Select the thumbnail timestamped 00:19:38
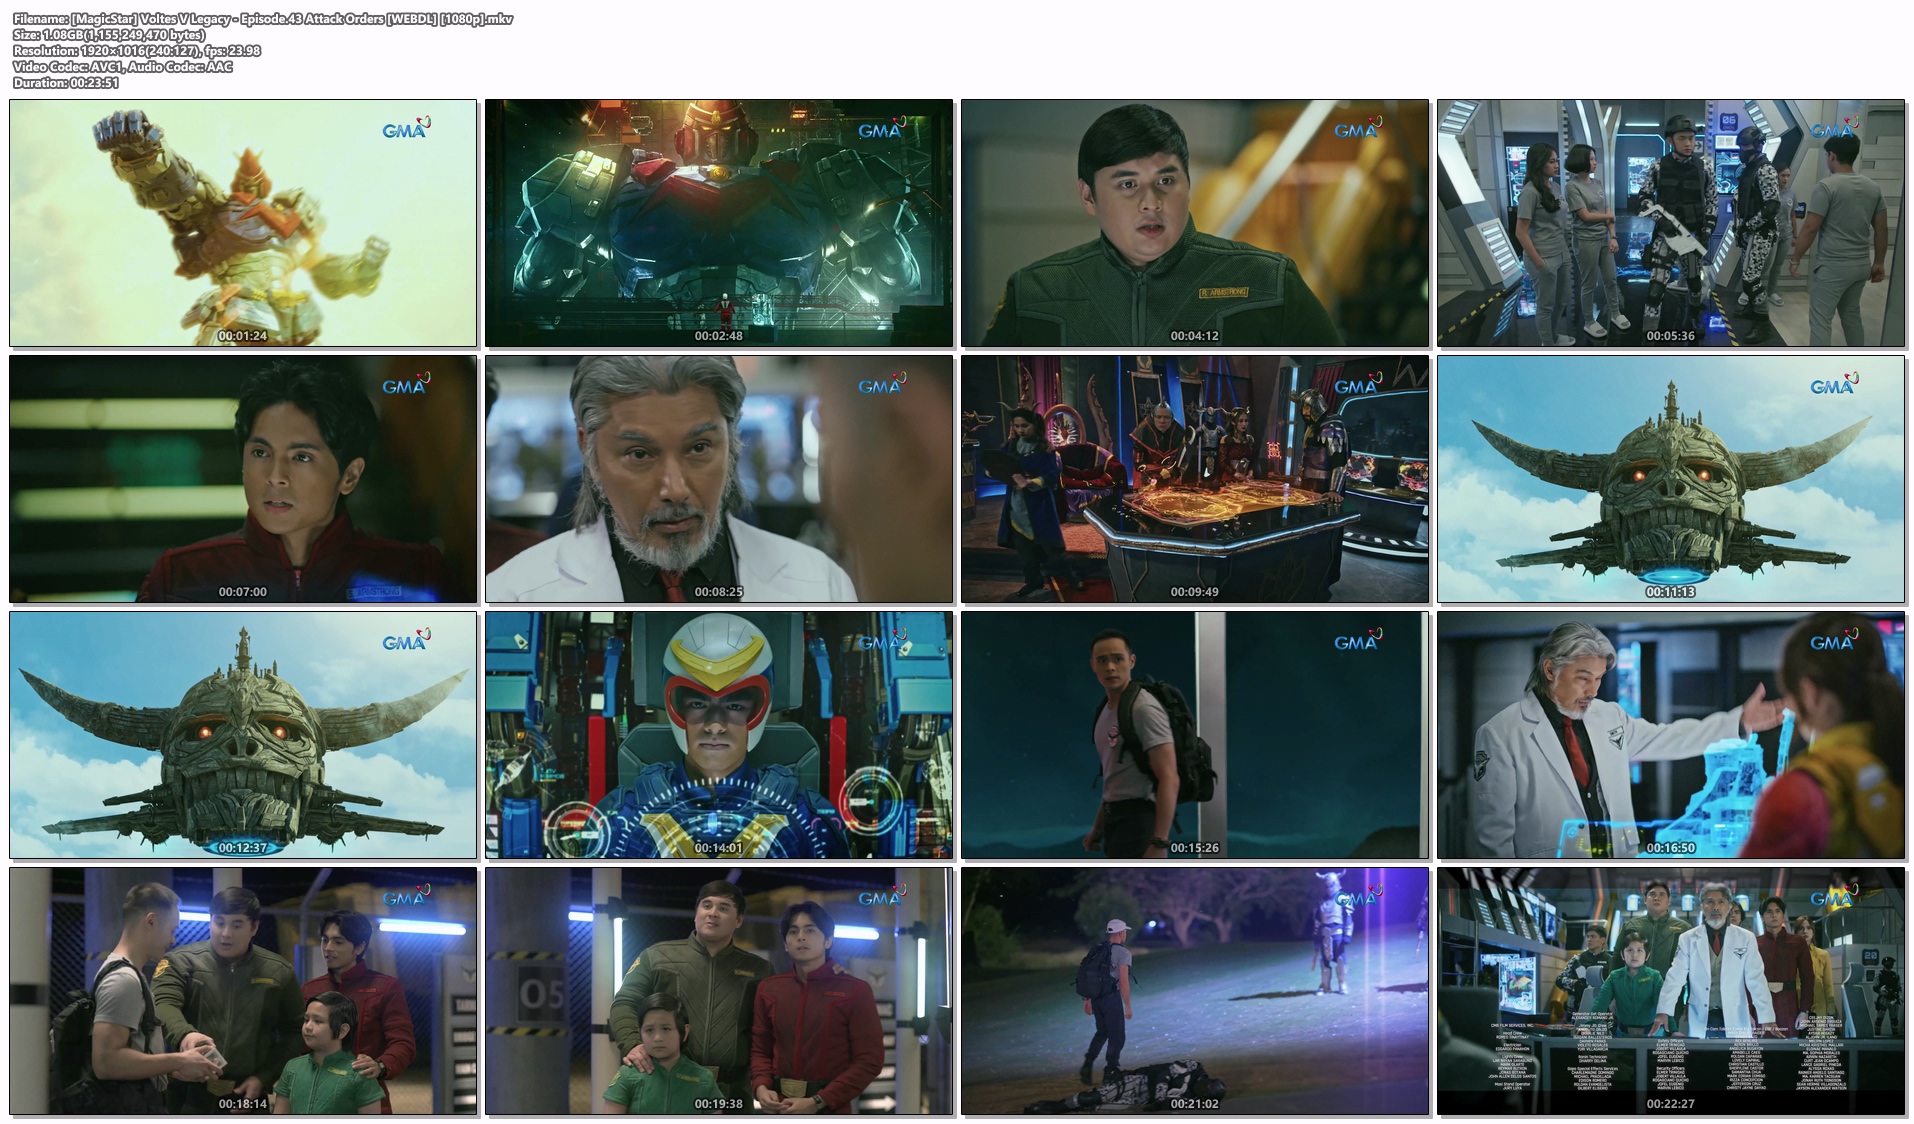The height and width of the screenshot is (1124, 1914). 719,991
